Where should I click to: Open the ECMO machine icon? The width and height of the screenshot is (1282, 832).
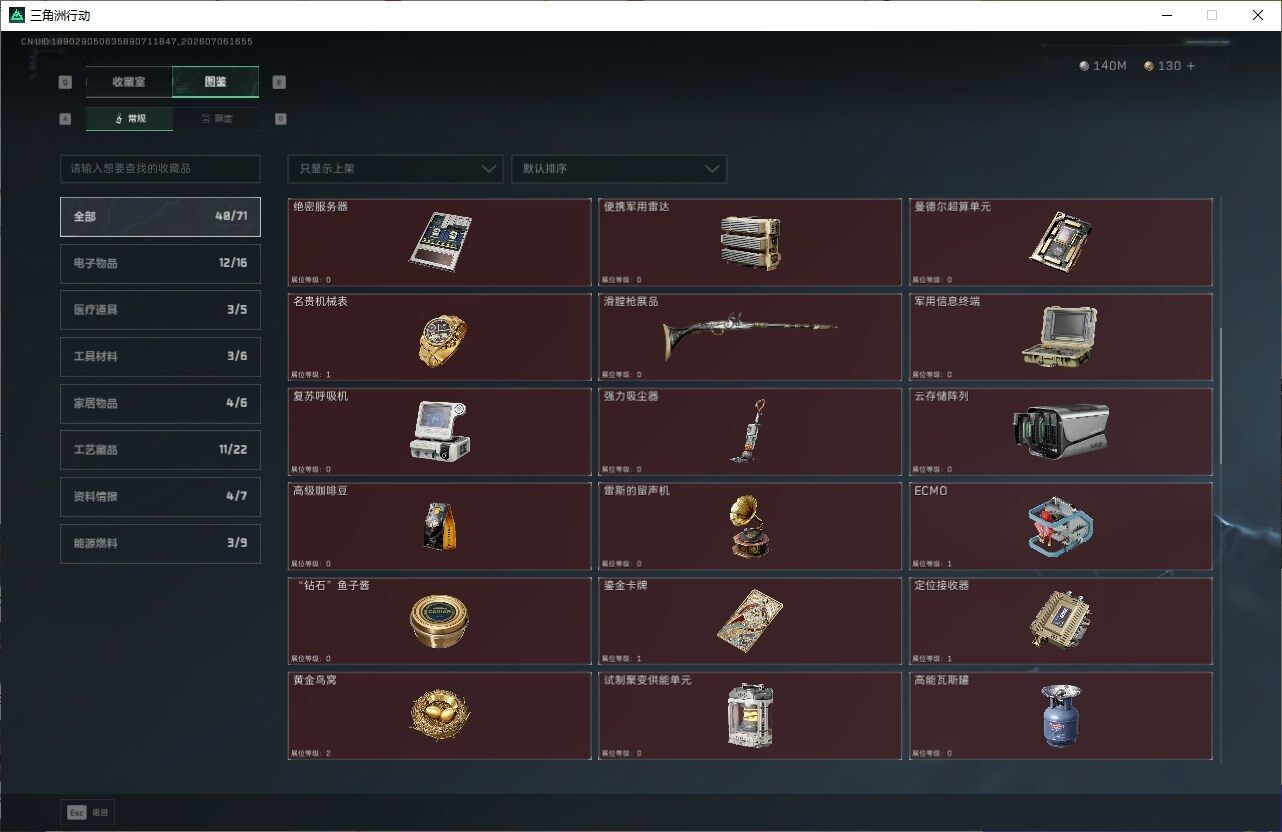pos(1060,525)
